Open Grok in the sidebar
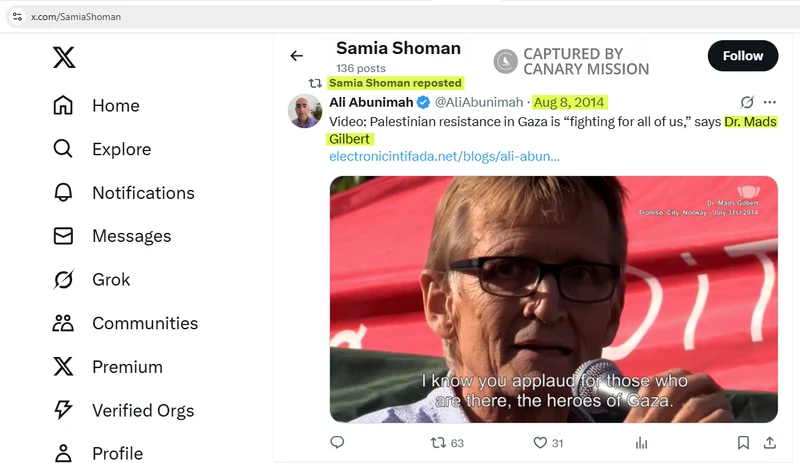This screenshot has width=800, height=463. pyautogui.click(x=63, y=280)
